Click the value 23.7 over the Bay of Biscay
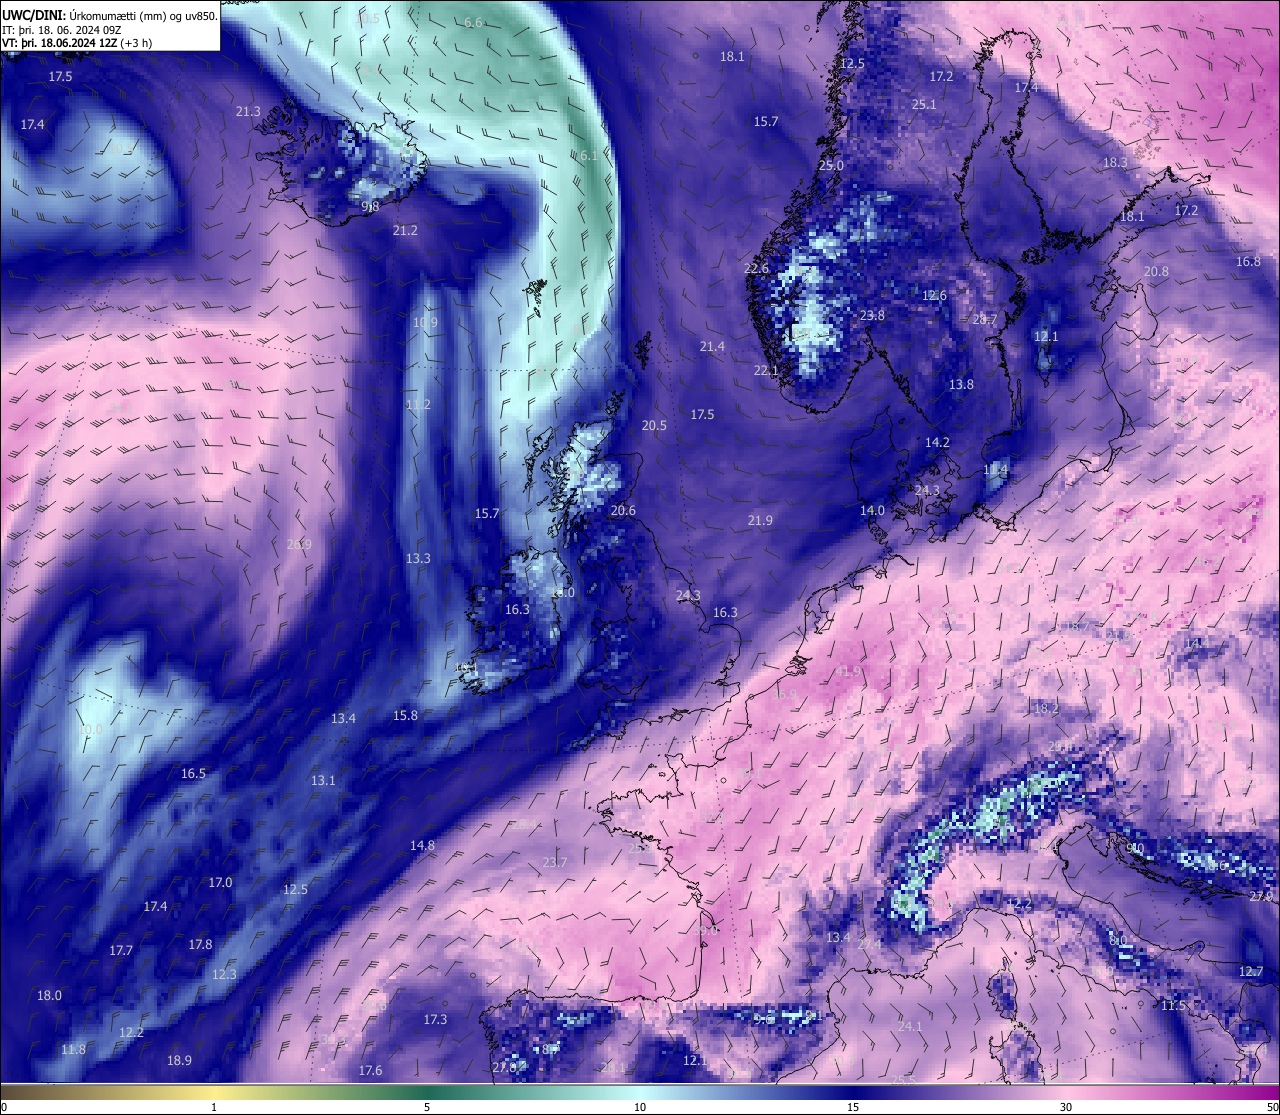Image resolution: width=1280 pixels, height=1115 pixels. tap(555, 862)
